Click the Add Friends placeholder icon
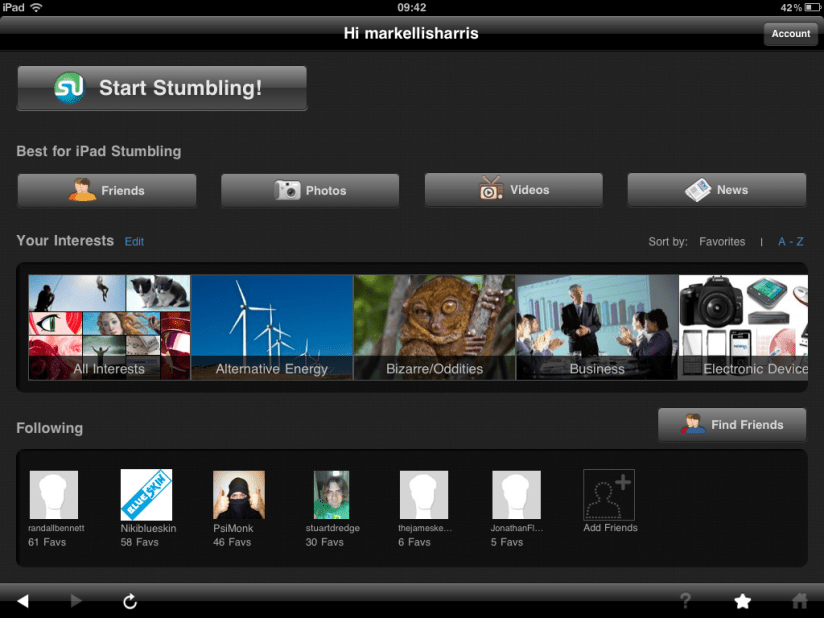Screen dimensions: 824x618 pos(609,496)
